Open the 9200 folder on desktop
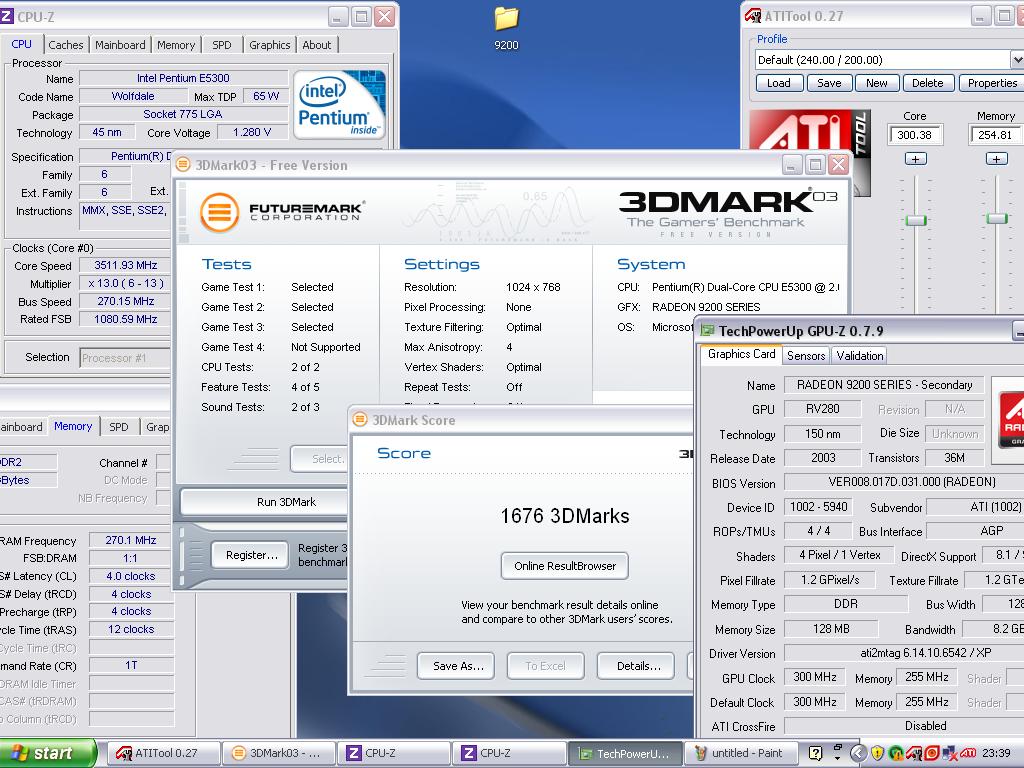This screenshot has width=1024, height=768. (x=506, y=26)
